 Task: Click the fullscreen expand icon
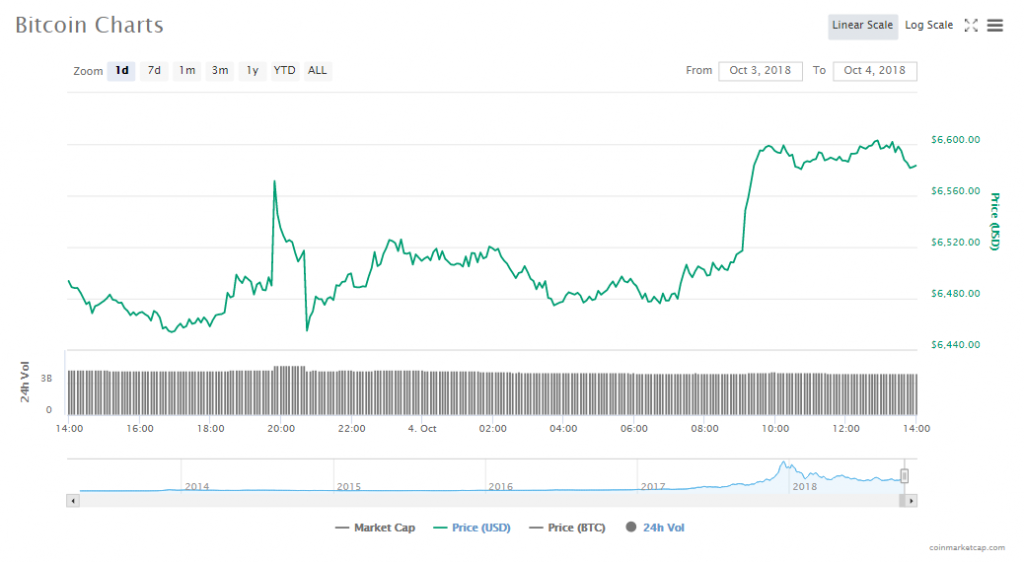click(971, 26)
